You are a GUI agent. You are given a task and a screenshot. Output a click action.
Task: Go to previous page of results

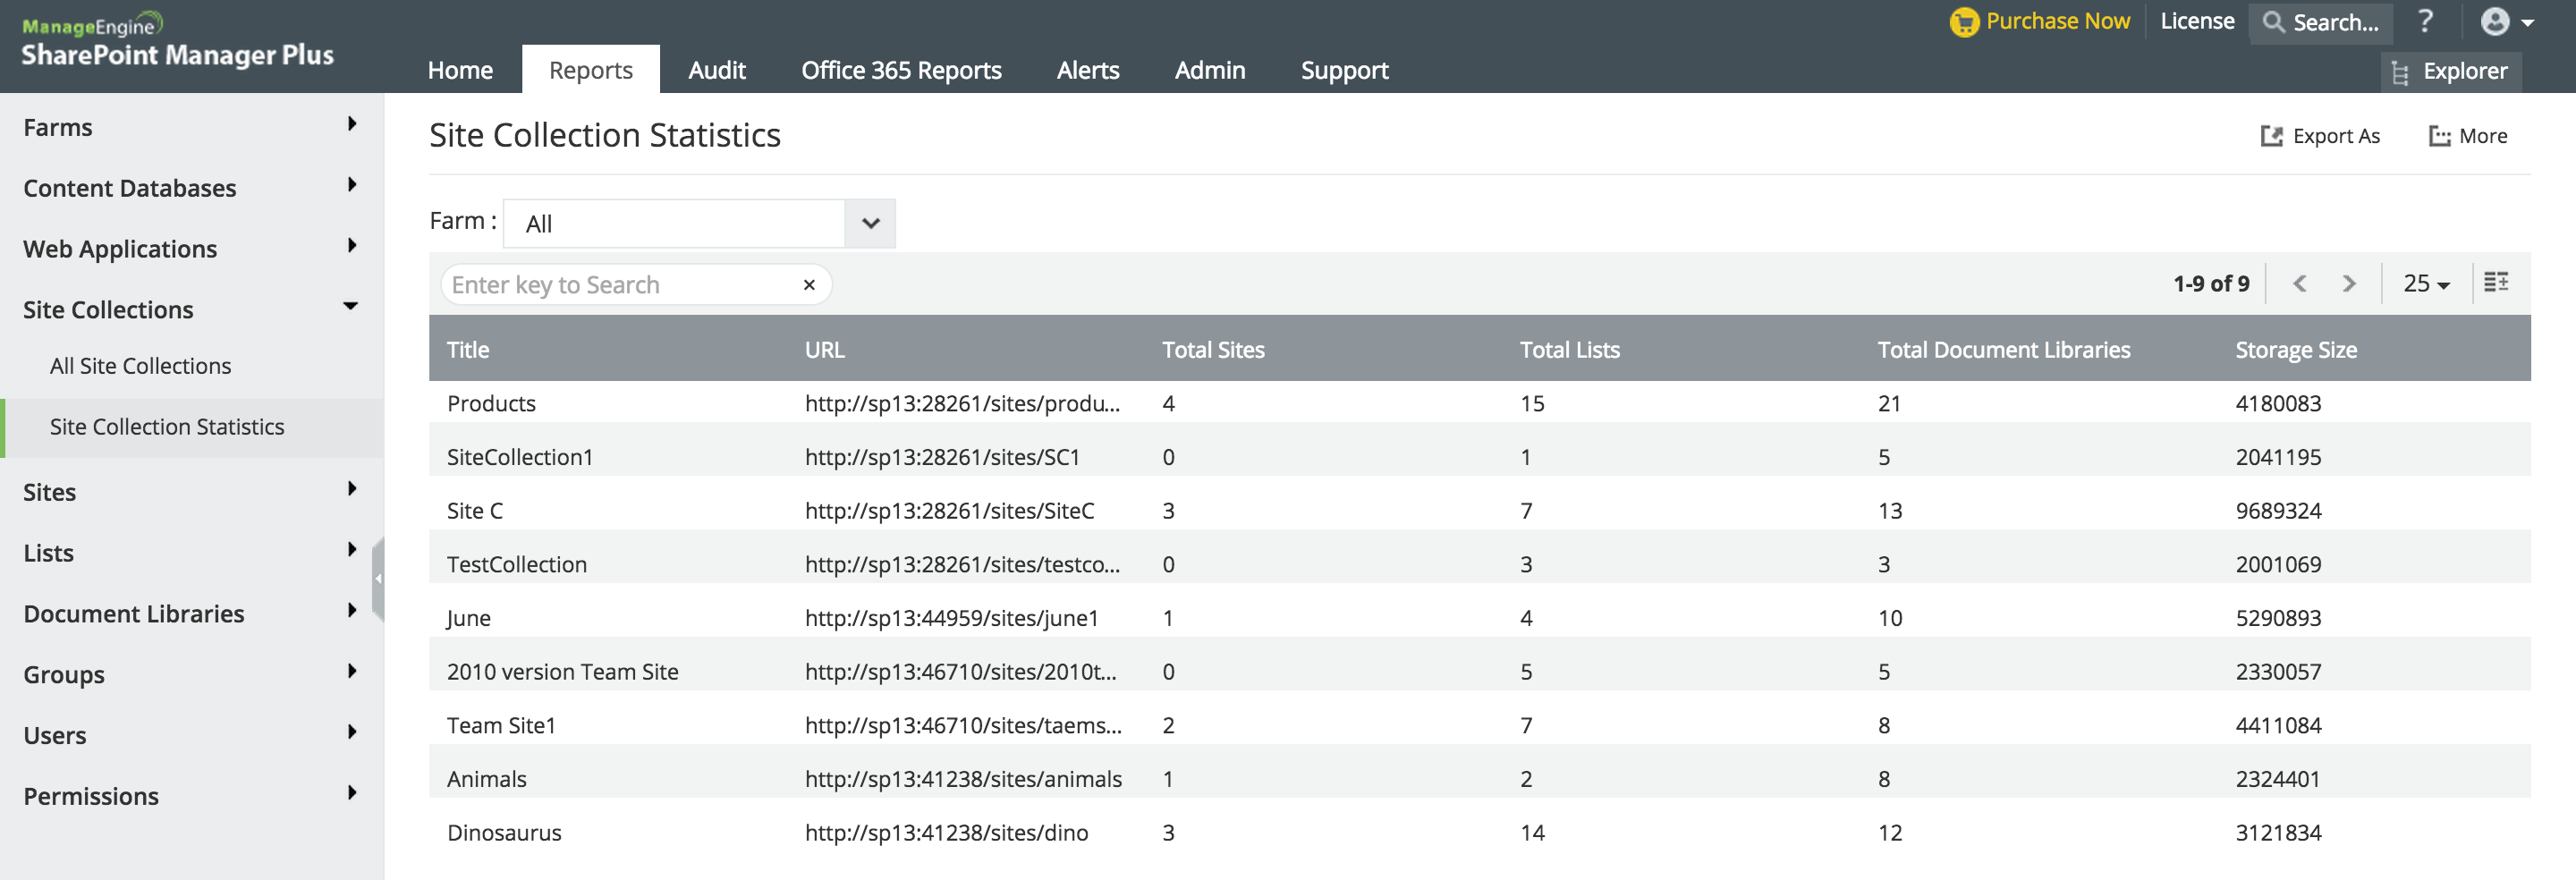tap(2299, 284)
